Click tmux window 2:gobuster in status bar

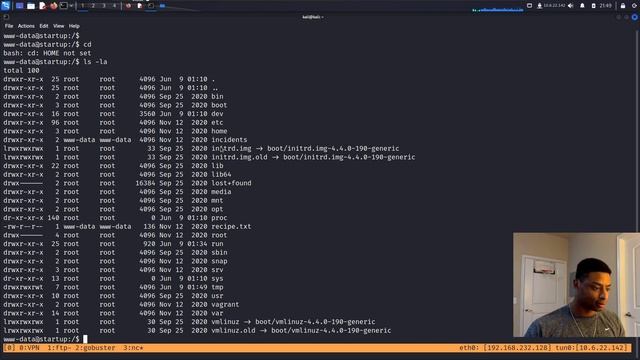(95, 348)
